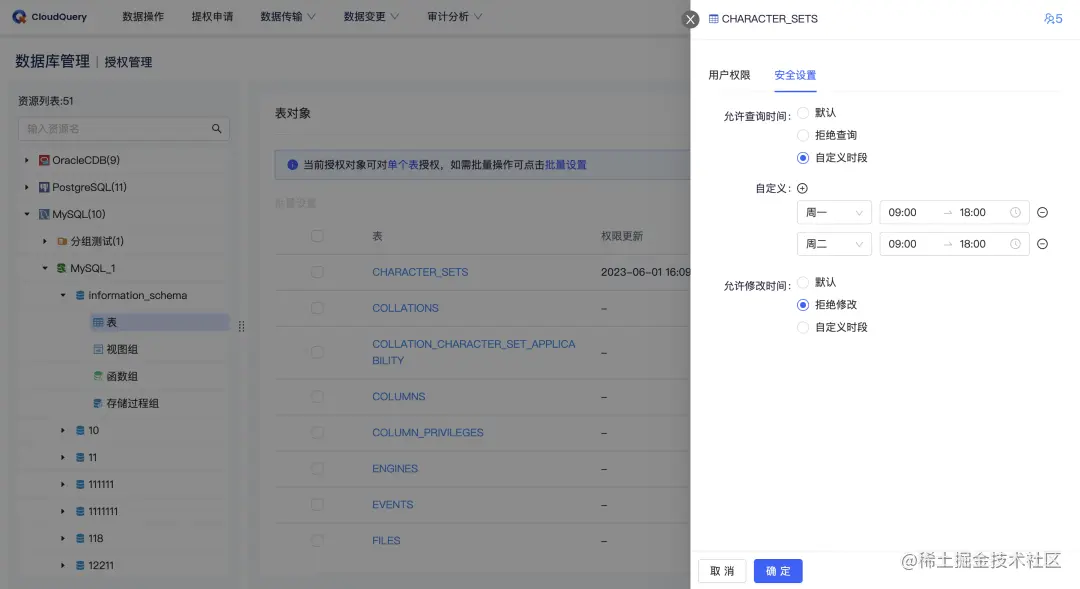Image resolution: width=1080 pixels, height=589 pixels.
Task: Click the 周二 end time 18:00 field
Action: tap(973, 244)
